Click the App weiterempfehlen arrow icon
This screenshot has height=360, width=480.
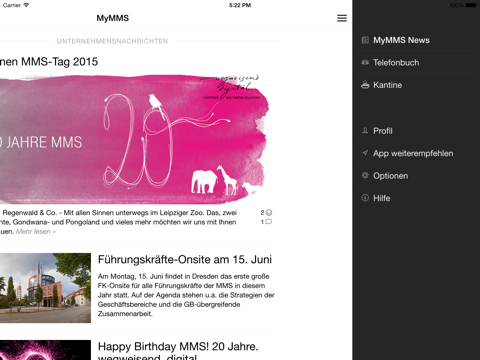(x=365, y=153)
